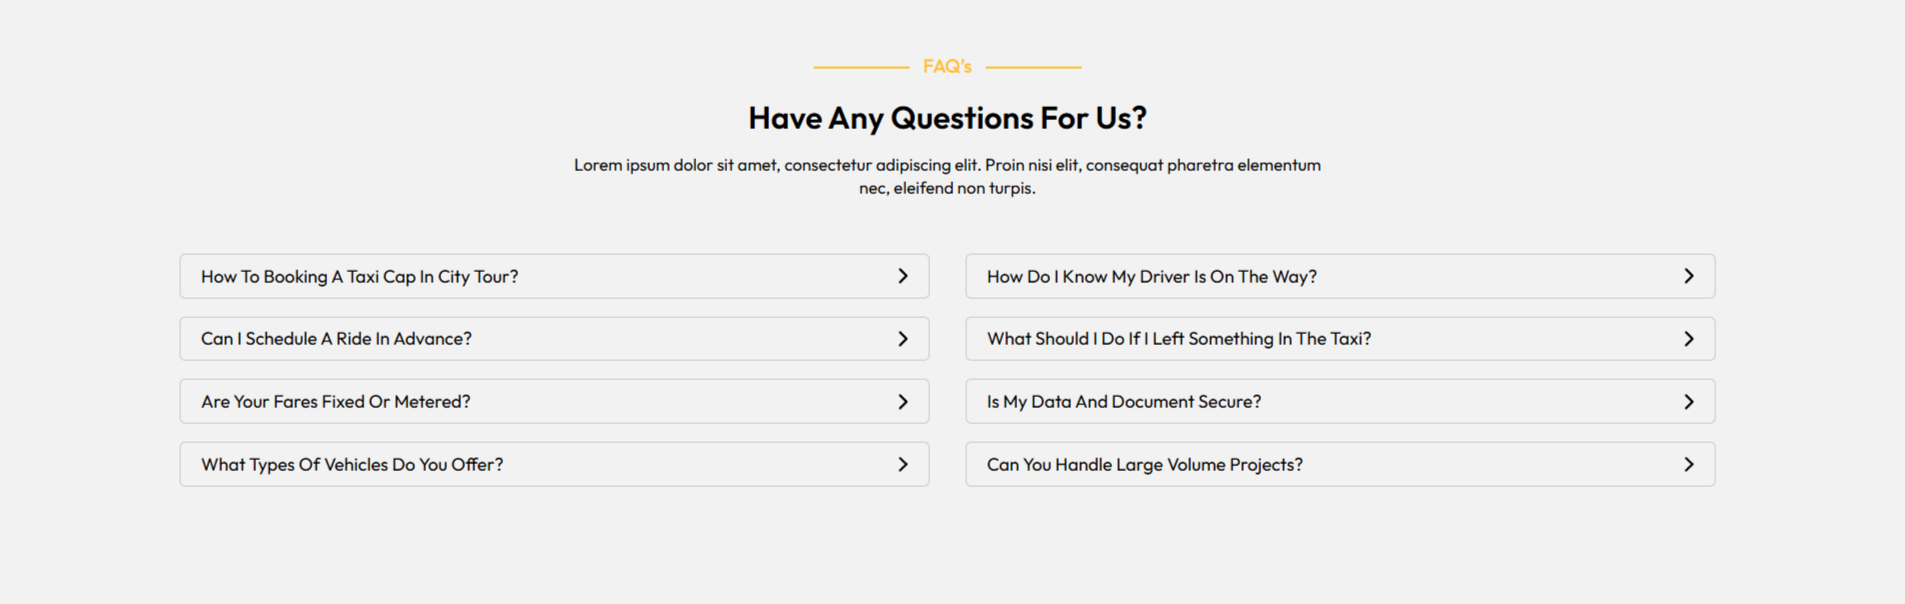
Task: Click the 'Can You Handle Large Volume Projects?' text
Action: (1145, 465)
